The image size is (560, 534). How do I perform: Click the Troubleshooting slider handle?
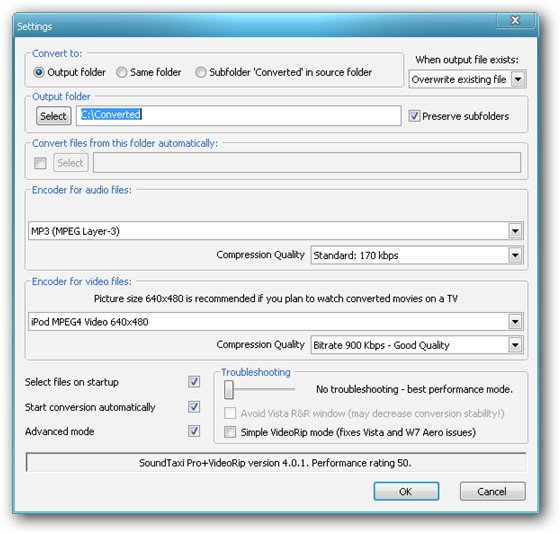(x=229, y=390)
